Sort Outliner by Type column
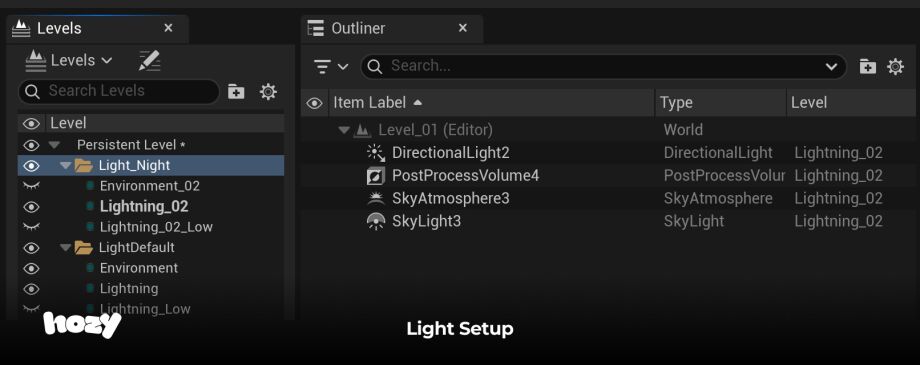920x365 pixels. [x=721, y=103]
